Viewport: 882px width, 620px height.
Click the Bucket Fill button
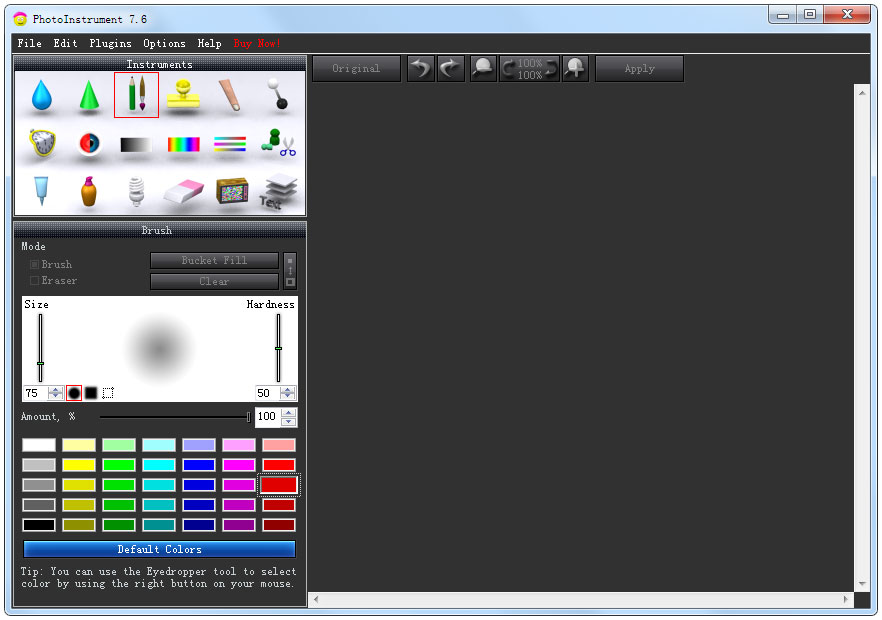click(x=214, y=260)
